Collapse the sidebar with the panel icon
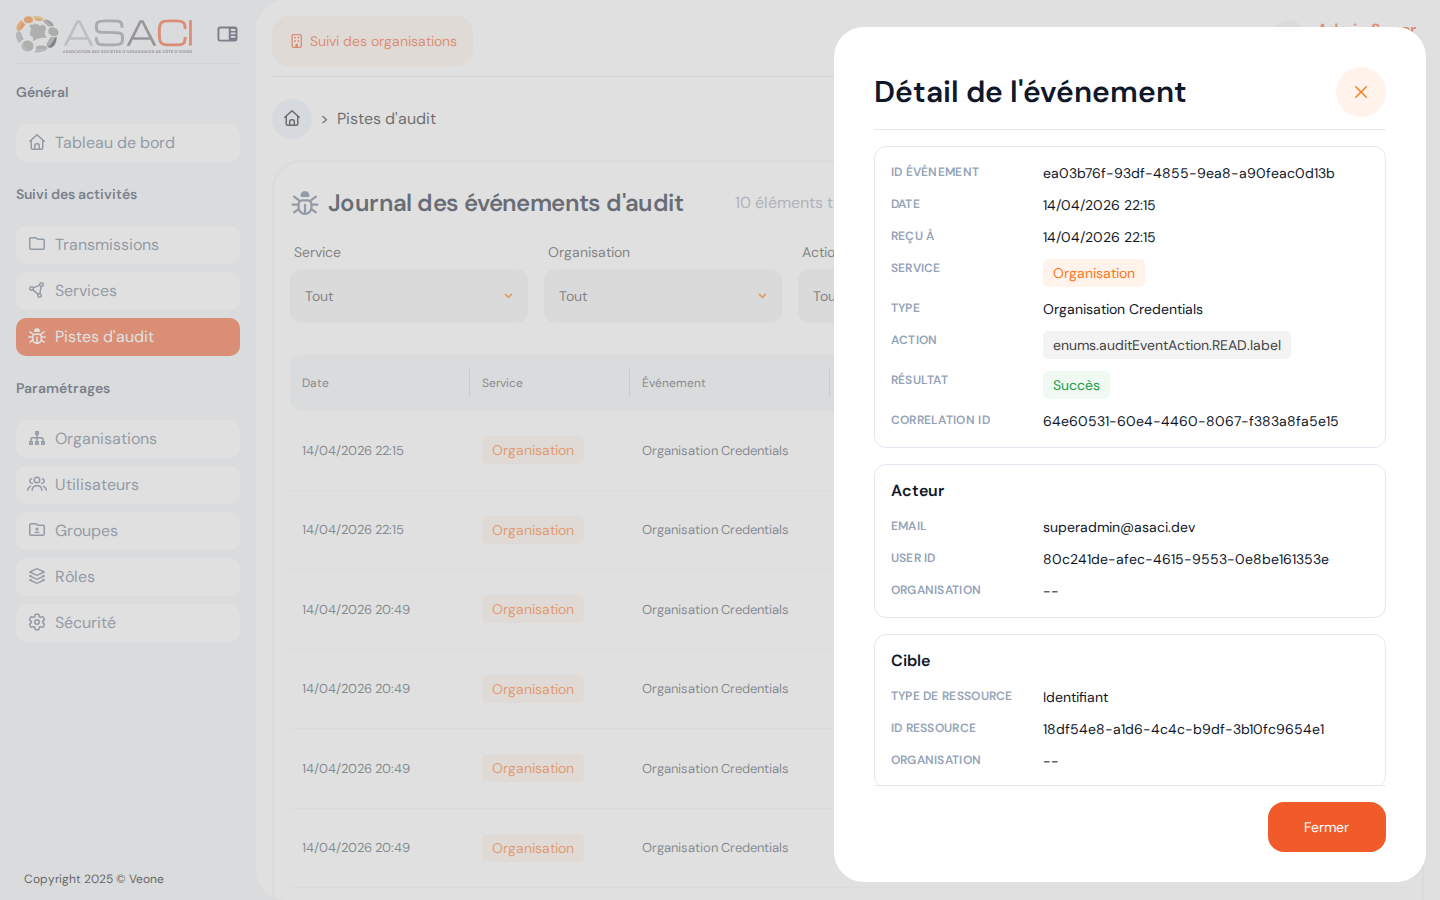This screenshot has height=900, width=1440. coord(227,33)
